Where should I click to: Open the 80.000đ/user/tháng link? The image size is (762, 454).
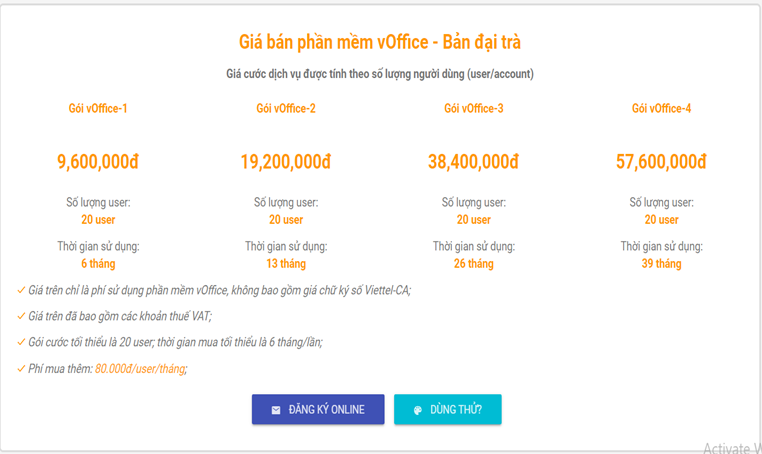140,369
